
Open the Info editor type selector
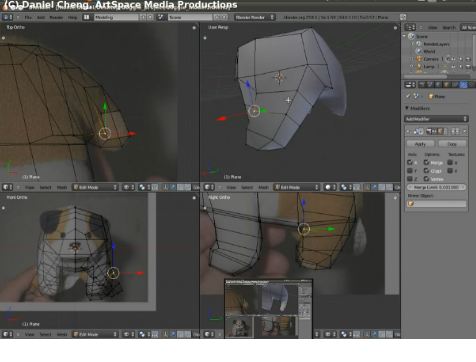click(8, 17)
